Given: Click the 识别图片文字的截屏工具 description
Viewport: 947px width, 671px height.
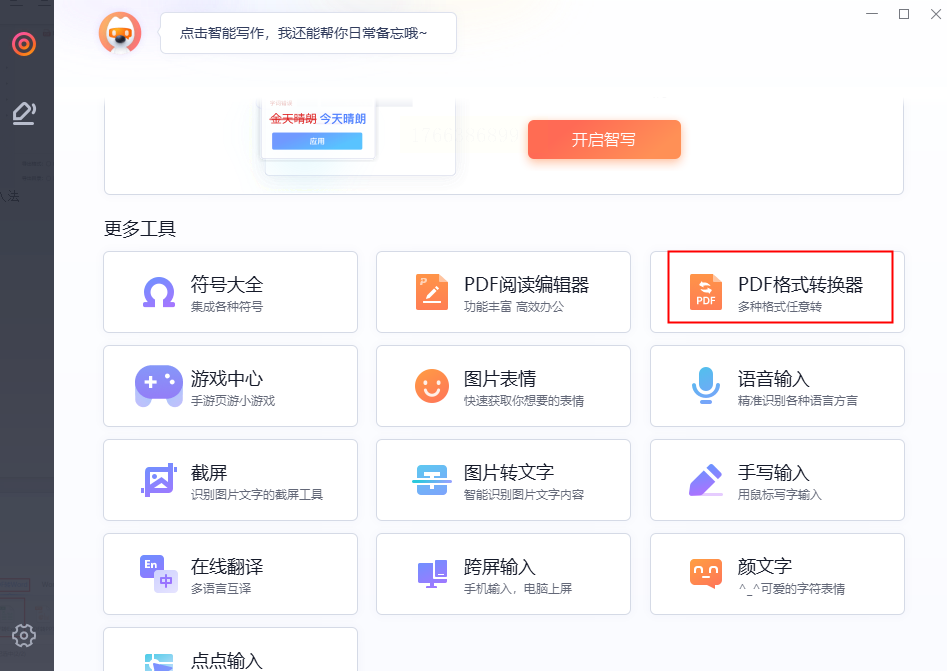Looking at the screenshot, I should click(257, 495).
